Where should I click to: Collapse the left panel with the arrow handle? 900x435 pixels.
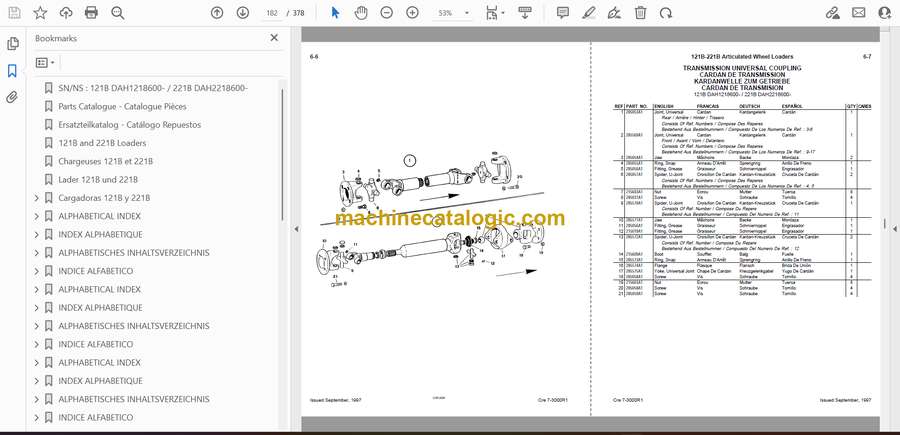coord(296,229)
